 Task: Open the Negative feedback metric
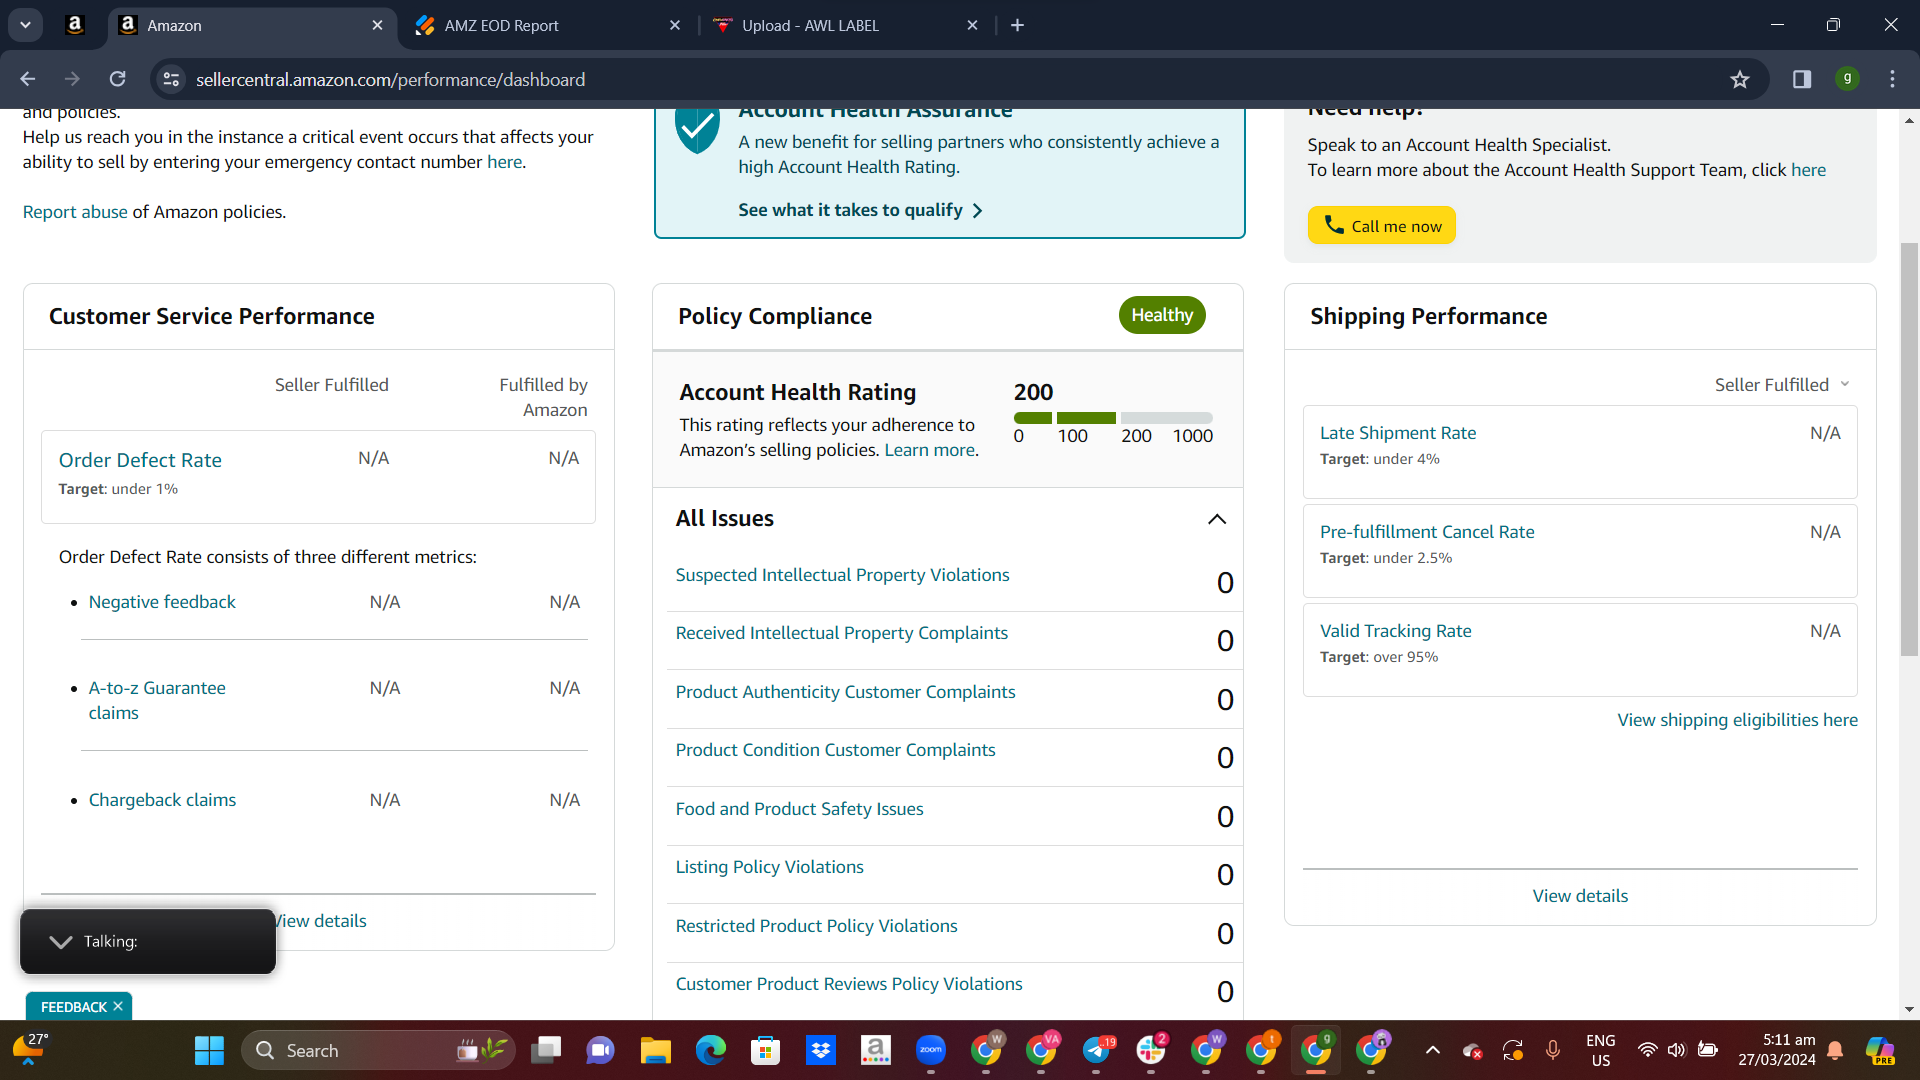(x=162, y=602)
